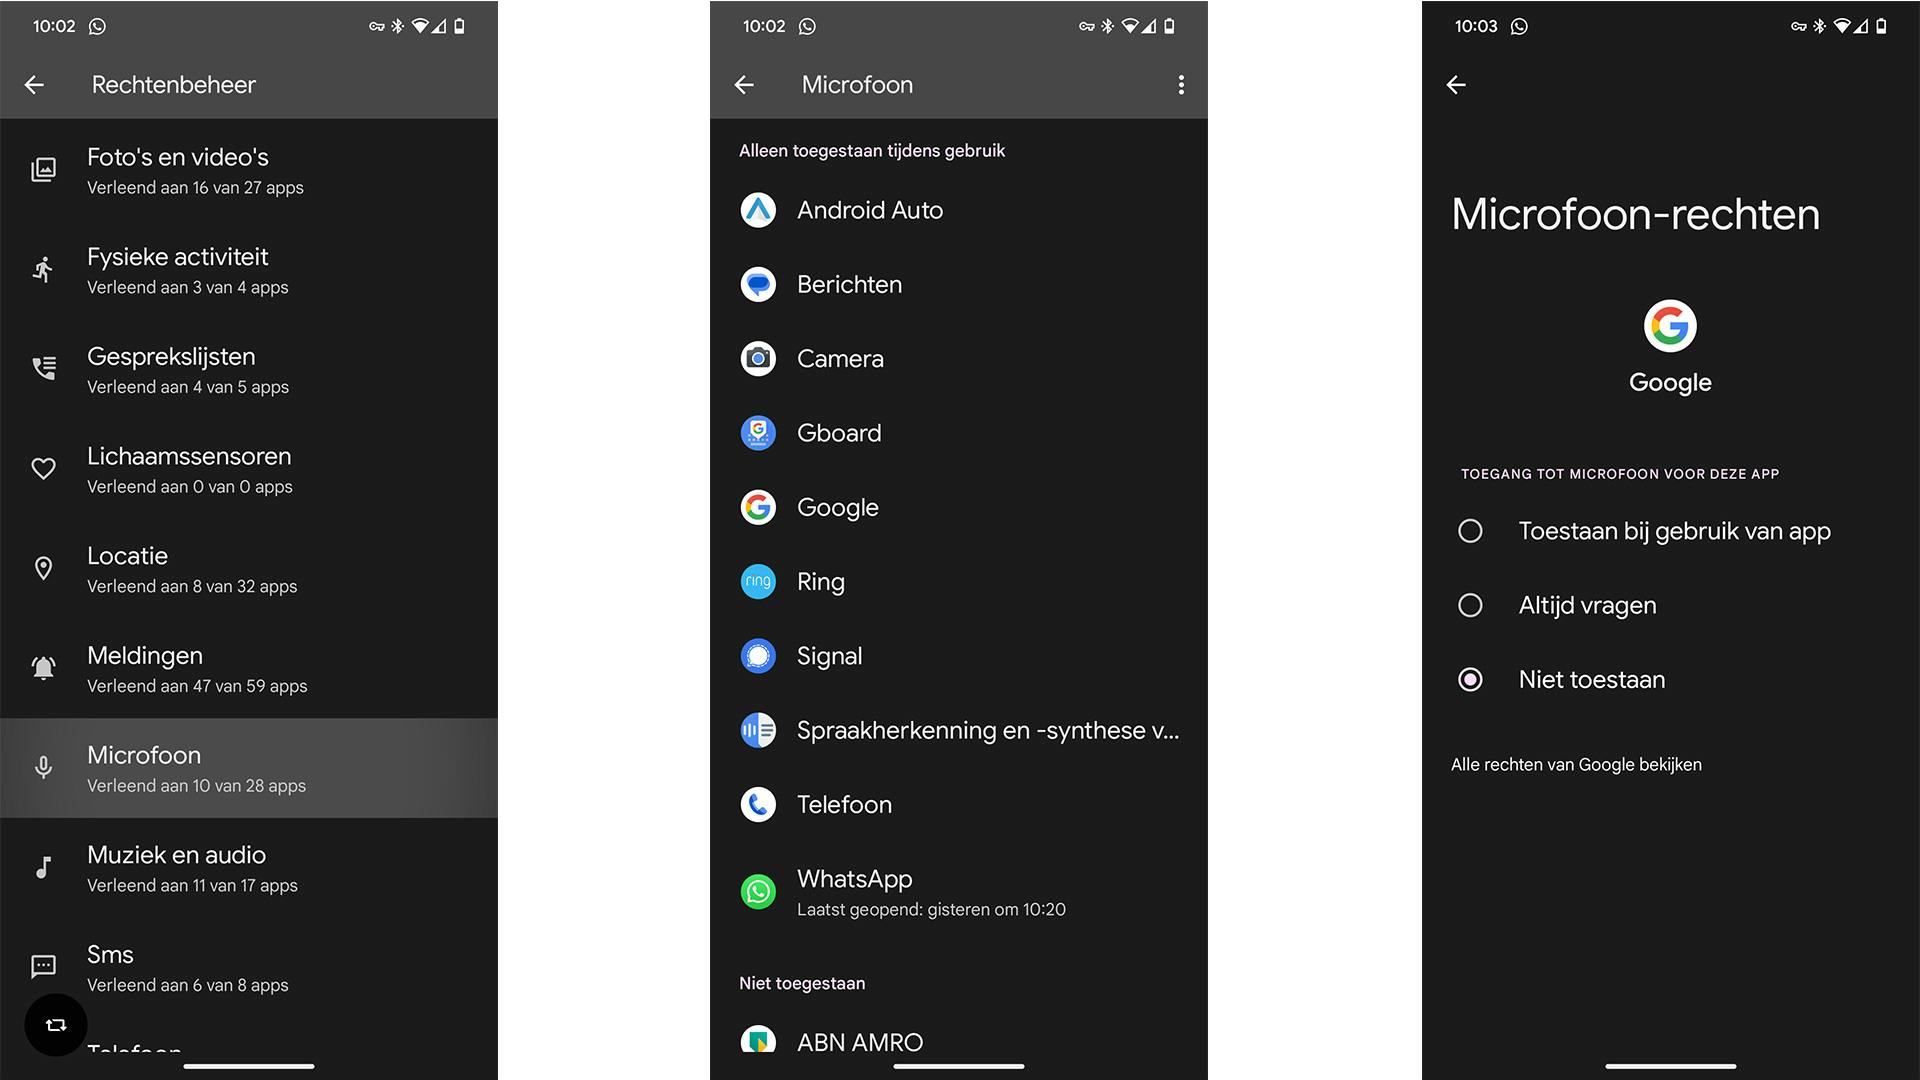Viewport: 1920px width, 1080px height.
Task: Go back from Rechtenbeheer screen
Action: (x=35, y=85)
